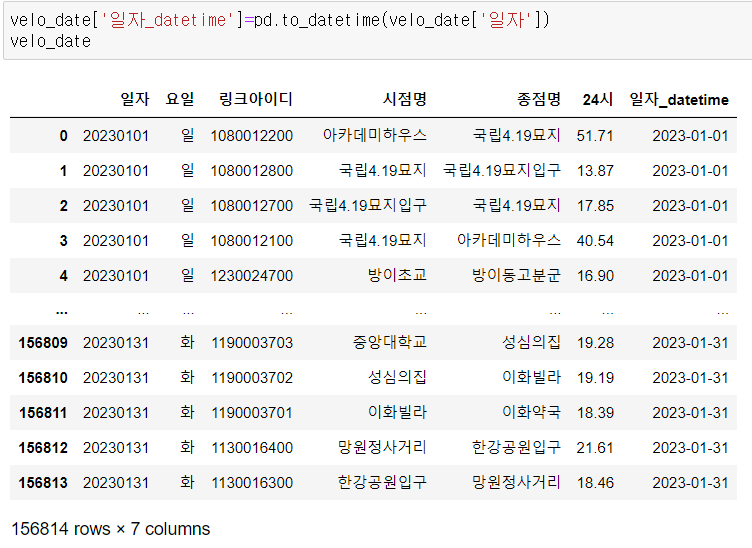Click the 24시 value 18.46
Image resolution: width=752 pixels, height=548 pixels.
[595, 483]
